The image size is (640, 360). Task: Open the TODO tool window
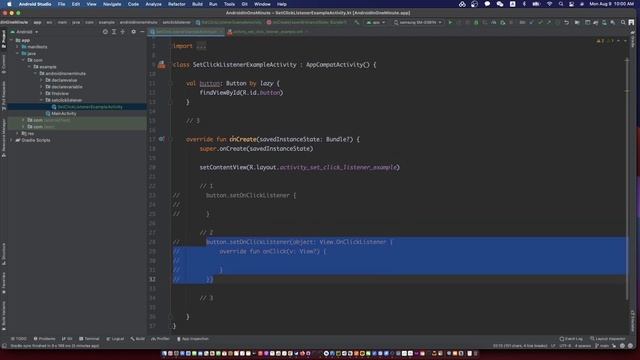pyautogui.click(x=19, y=339)
